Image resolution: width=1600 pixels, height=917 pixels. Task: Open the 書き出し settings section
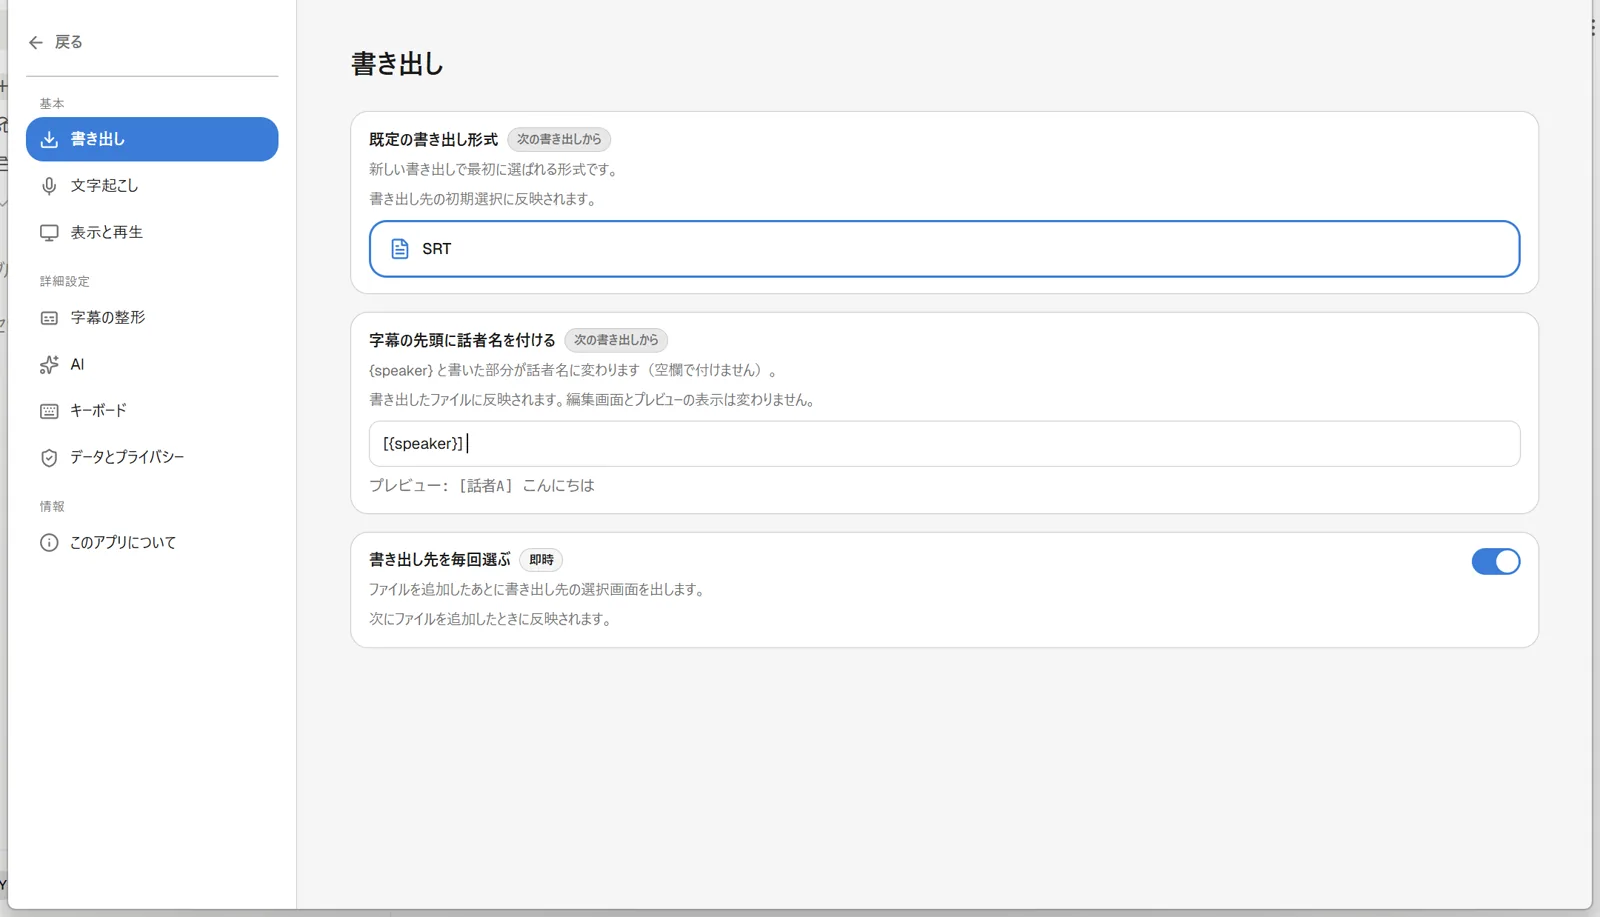[152, 139]
